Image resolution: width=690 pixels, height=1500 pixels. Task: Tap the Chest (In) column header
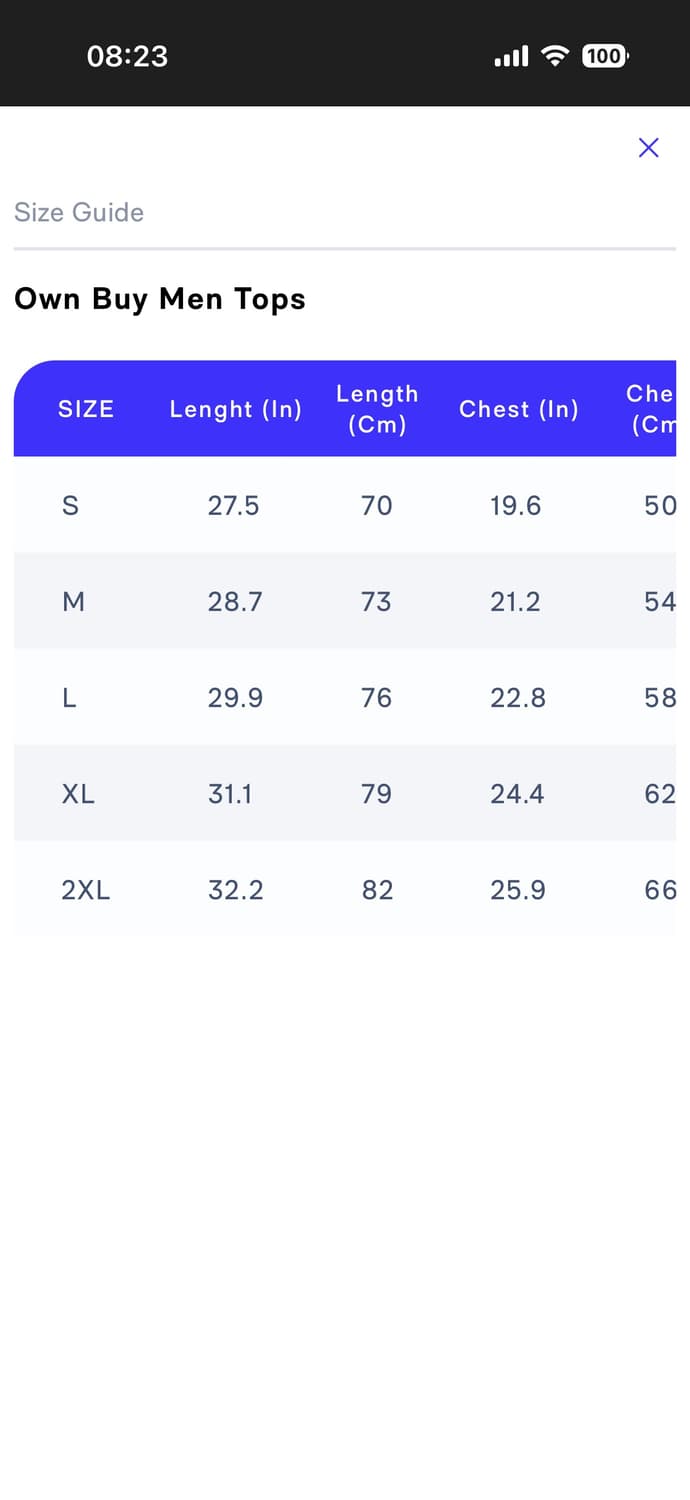point(518,409)
